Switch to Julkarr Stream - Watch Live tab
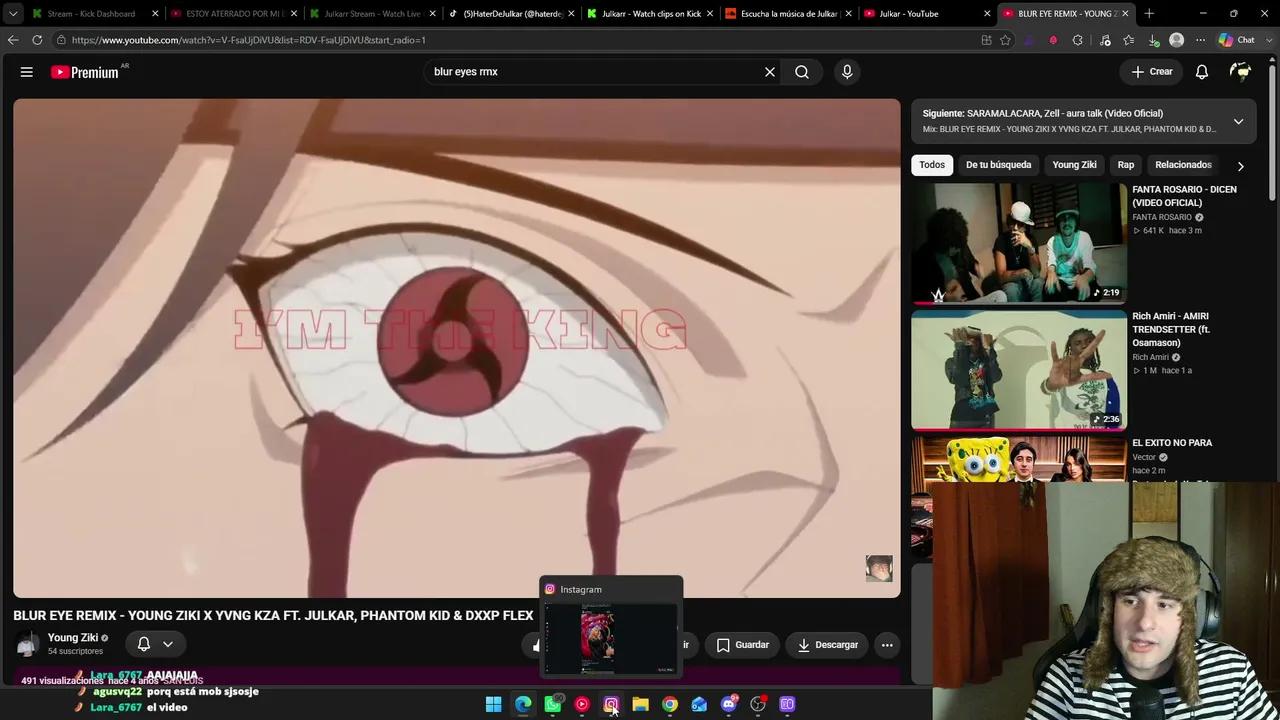The height and width of the screenshot is (720, 1280). pyautogui.click(x=372, y=14)
